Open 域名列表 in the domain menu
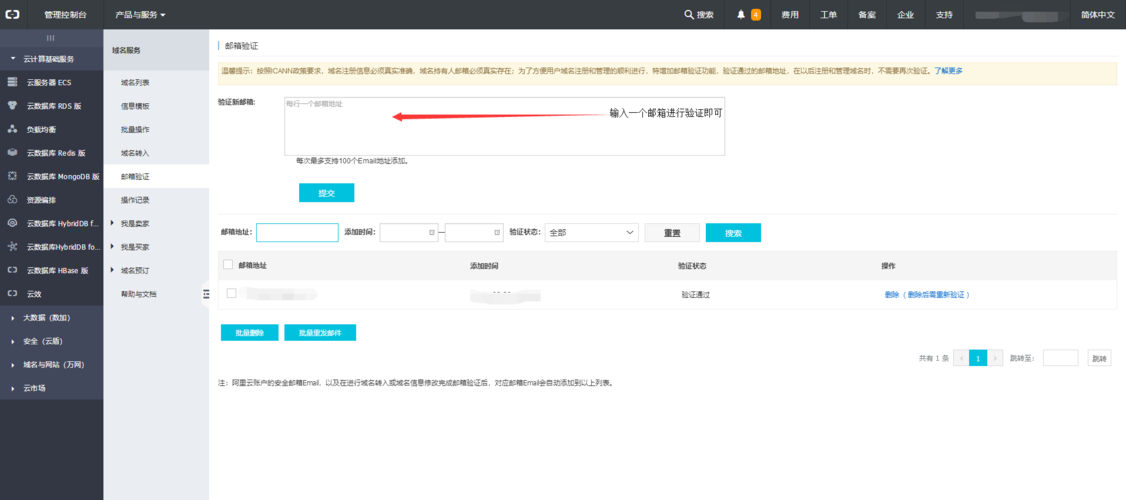Screen dimensions: 1126x500 (135, 83)
